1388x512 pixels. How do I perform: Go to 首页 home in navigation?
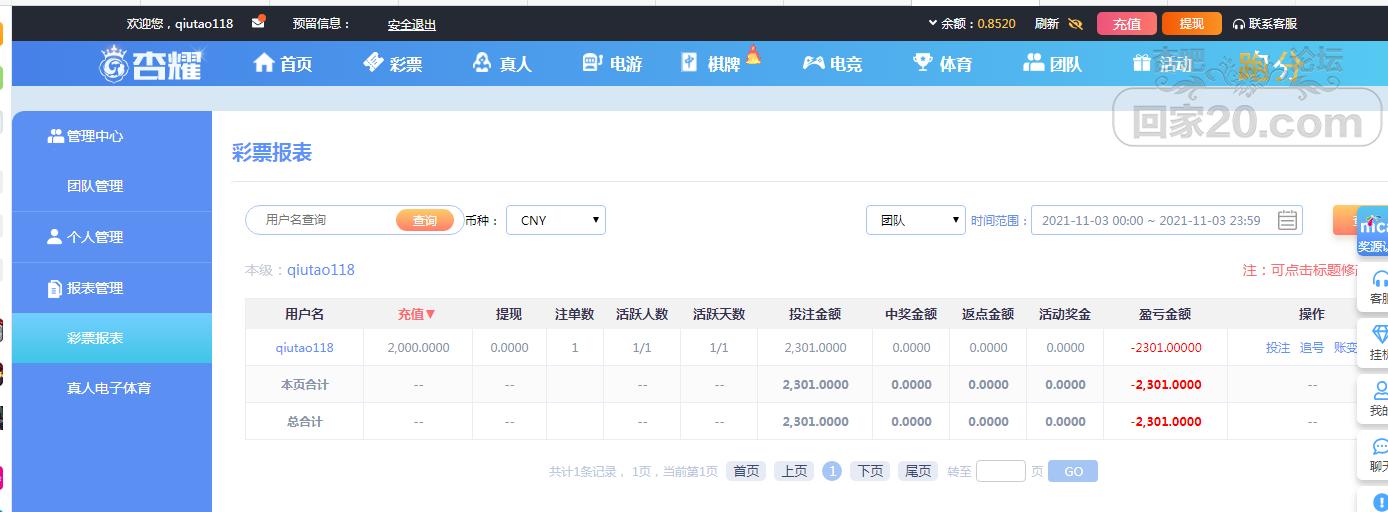[x=283, y=63]
